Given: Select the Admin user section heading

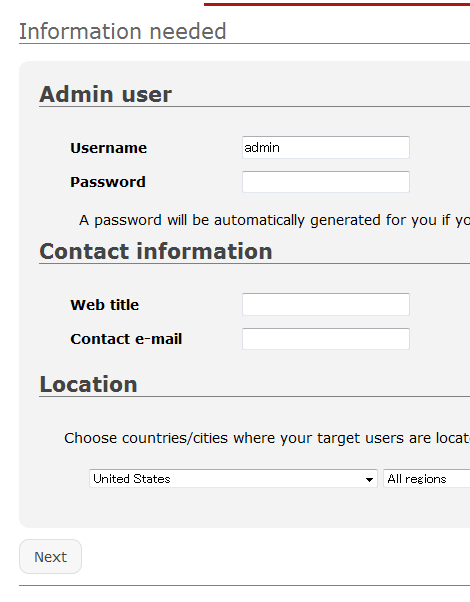Looking at the screenshot, I should 106,94.
